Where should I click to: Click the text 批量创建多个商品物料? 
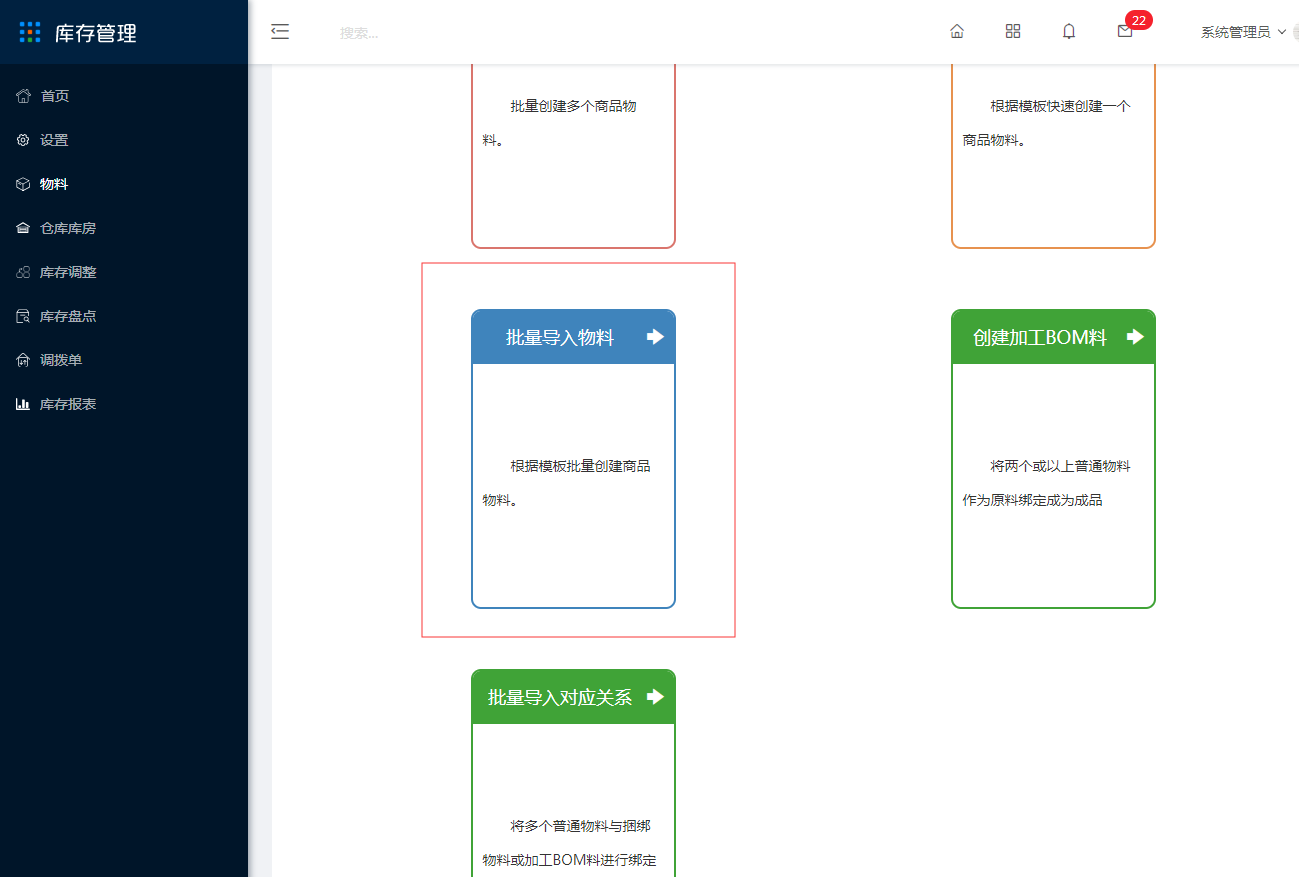tap(559, 123)
